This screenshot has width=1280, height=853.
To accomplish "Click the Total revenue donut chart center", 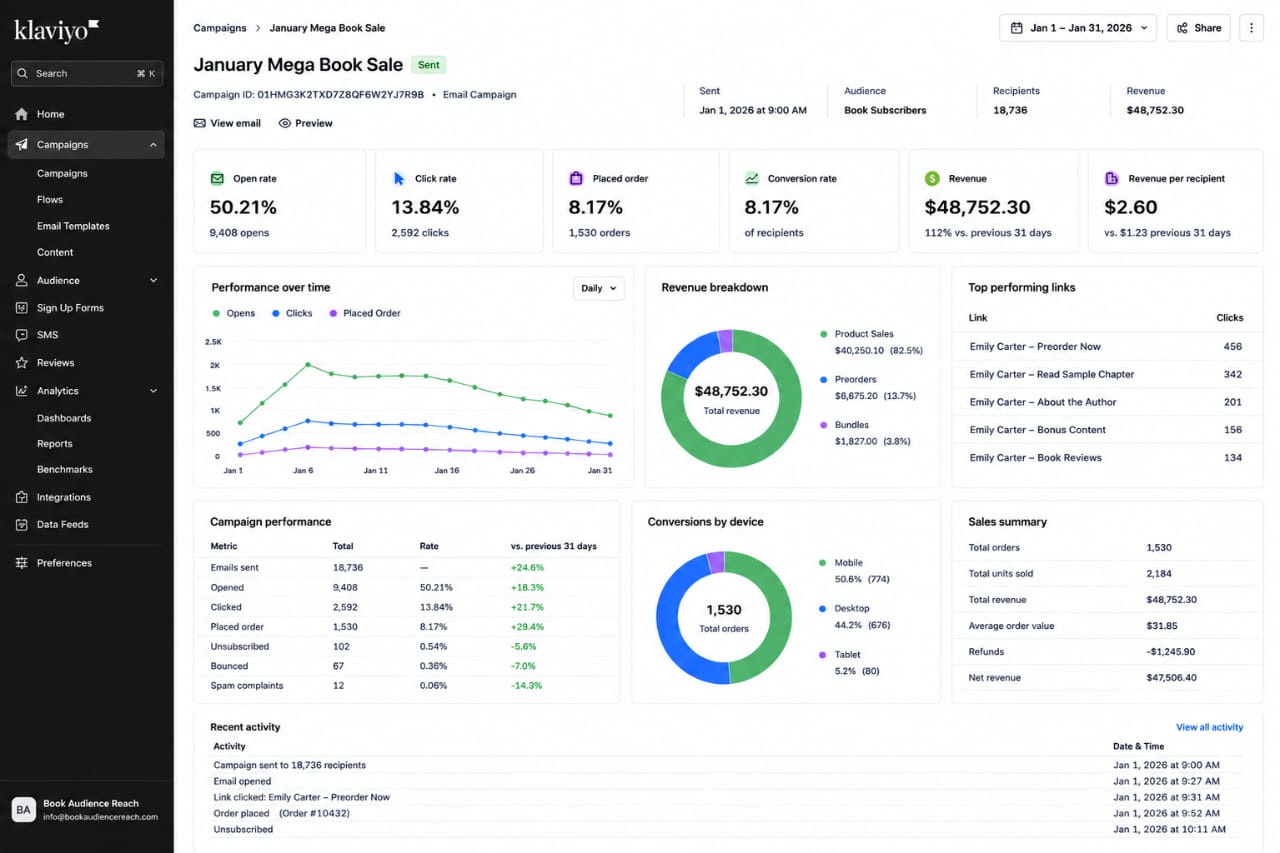I will pyautogui.click(x=731, y=398).
